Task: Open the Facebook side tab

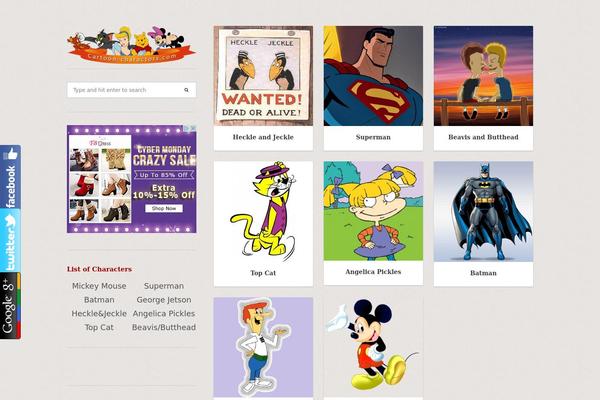Action: pyautogui.click(x=10, y=176)
